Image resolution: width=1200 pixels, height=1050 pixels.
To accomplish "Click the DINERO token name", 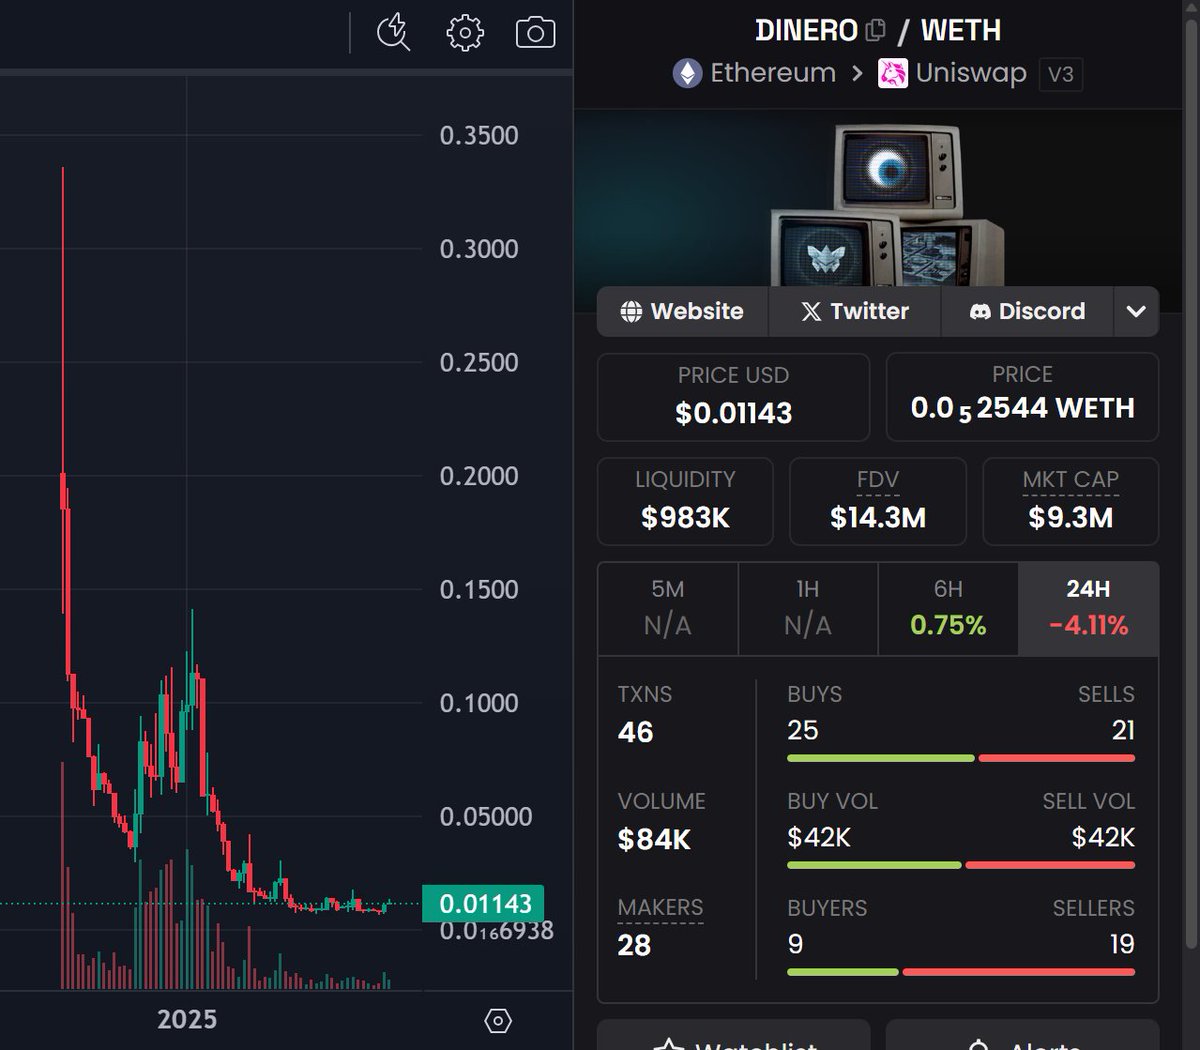I will coord(807,30).
